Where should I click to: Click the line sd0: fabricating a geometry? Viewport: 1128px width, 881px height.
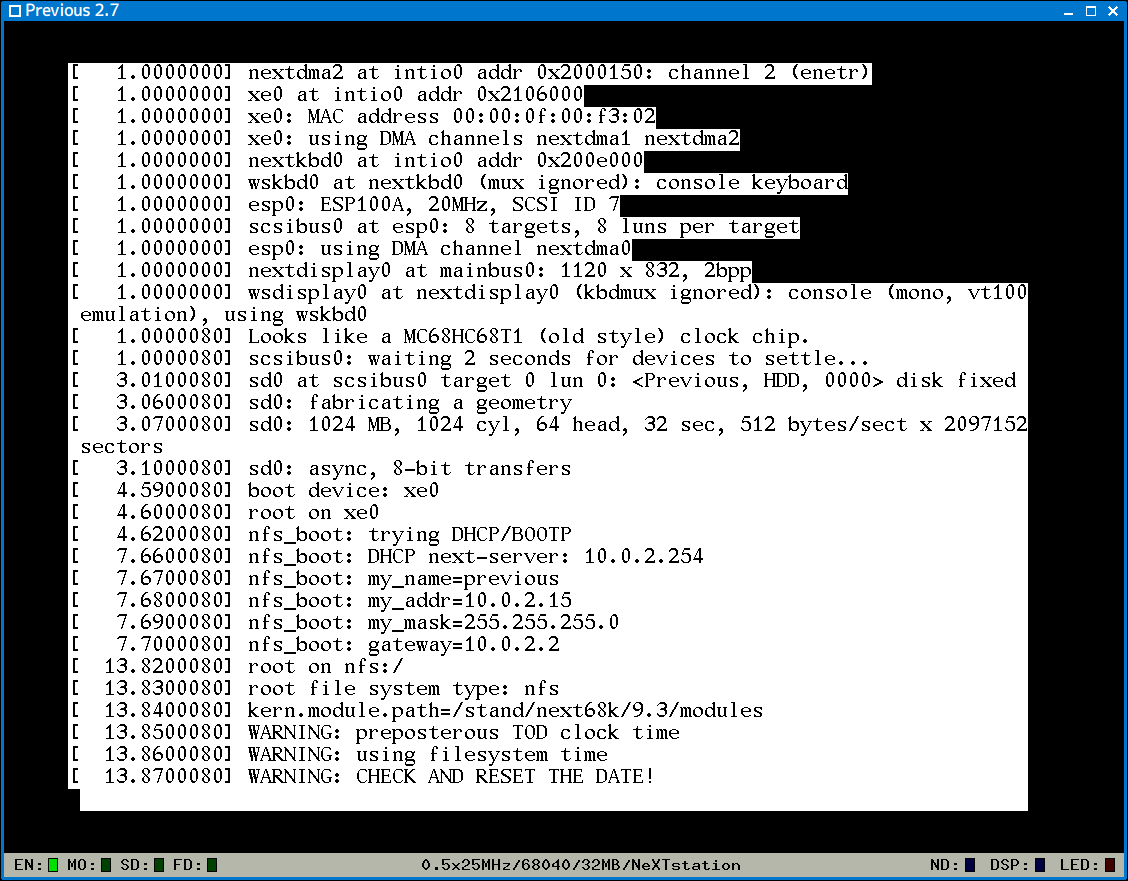tap(321, 403)
